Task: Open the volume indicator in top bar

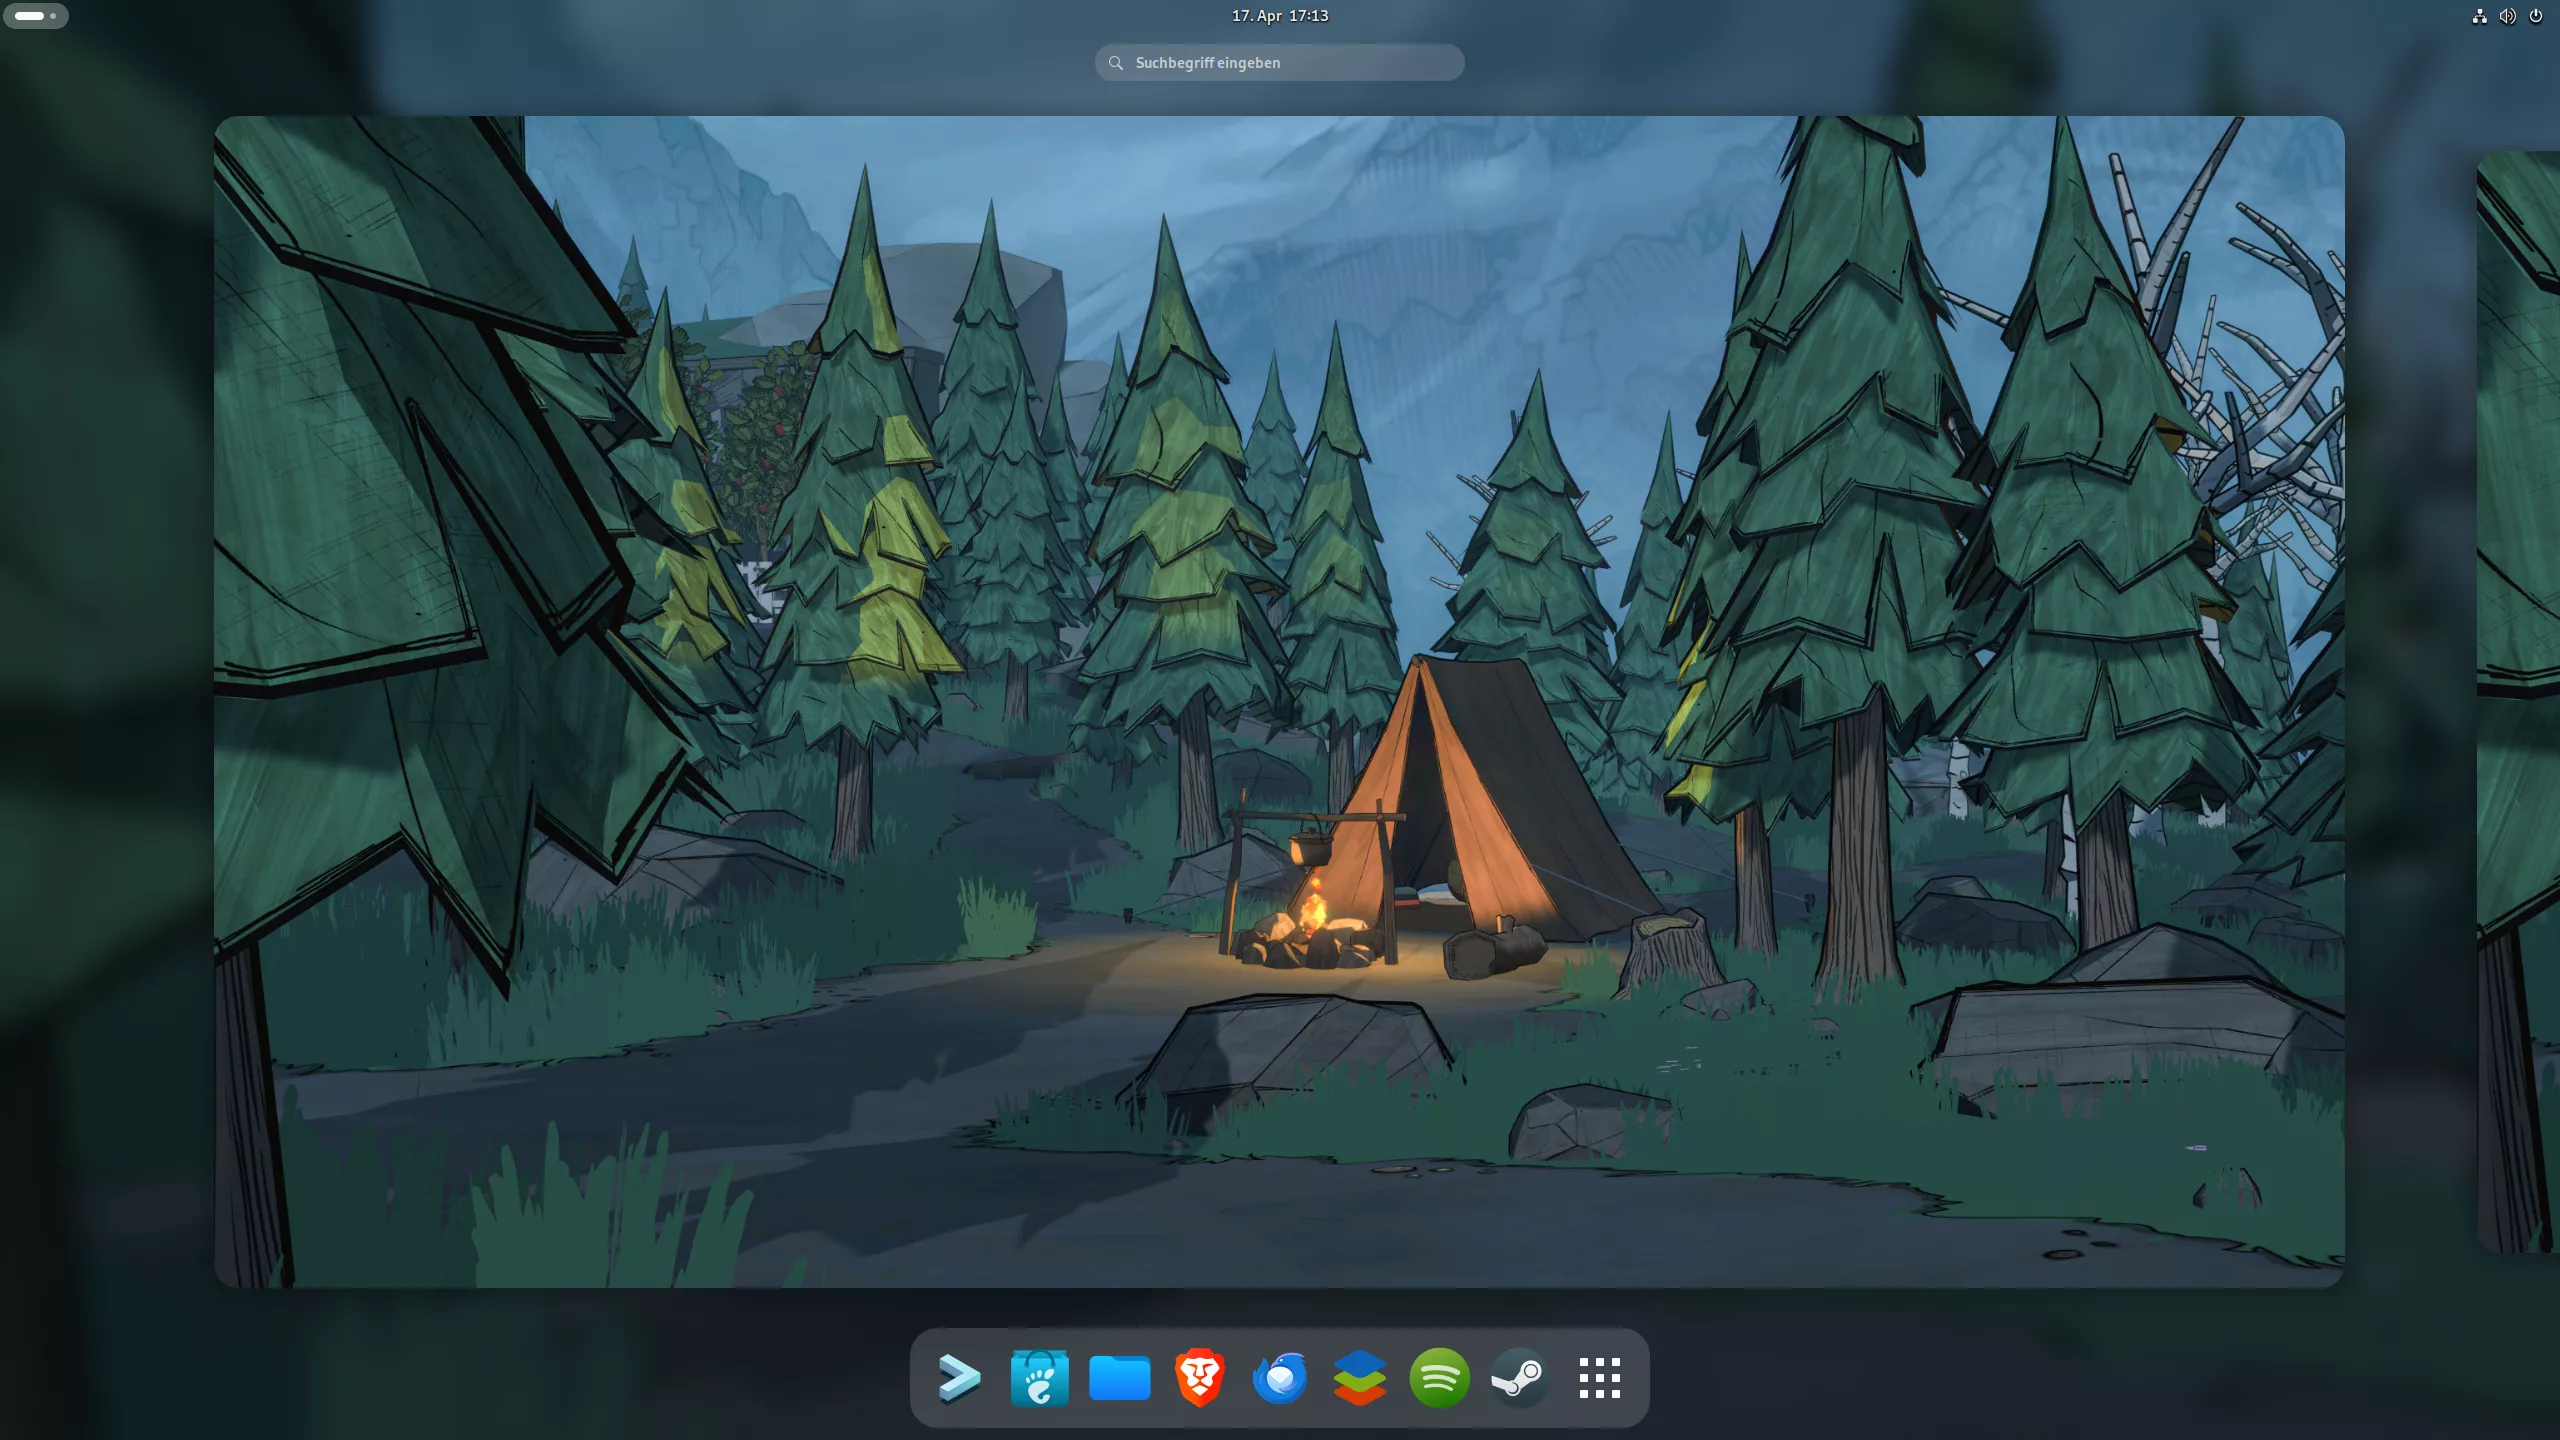Action: 2507,16
